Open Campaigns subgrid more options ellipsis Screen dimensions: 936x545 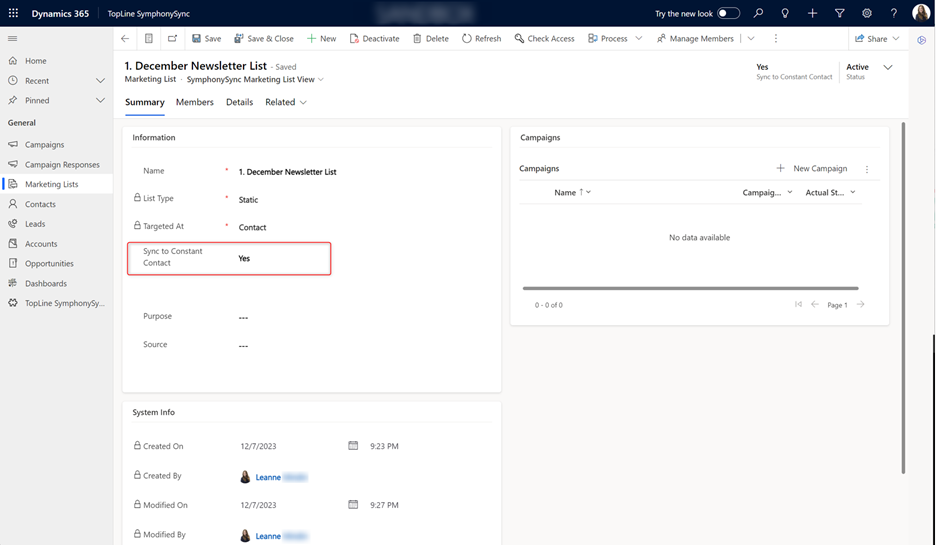tap(867, 169)
